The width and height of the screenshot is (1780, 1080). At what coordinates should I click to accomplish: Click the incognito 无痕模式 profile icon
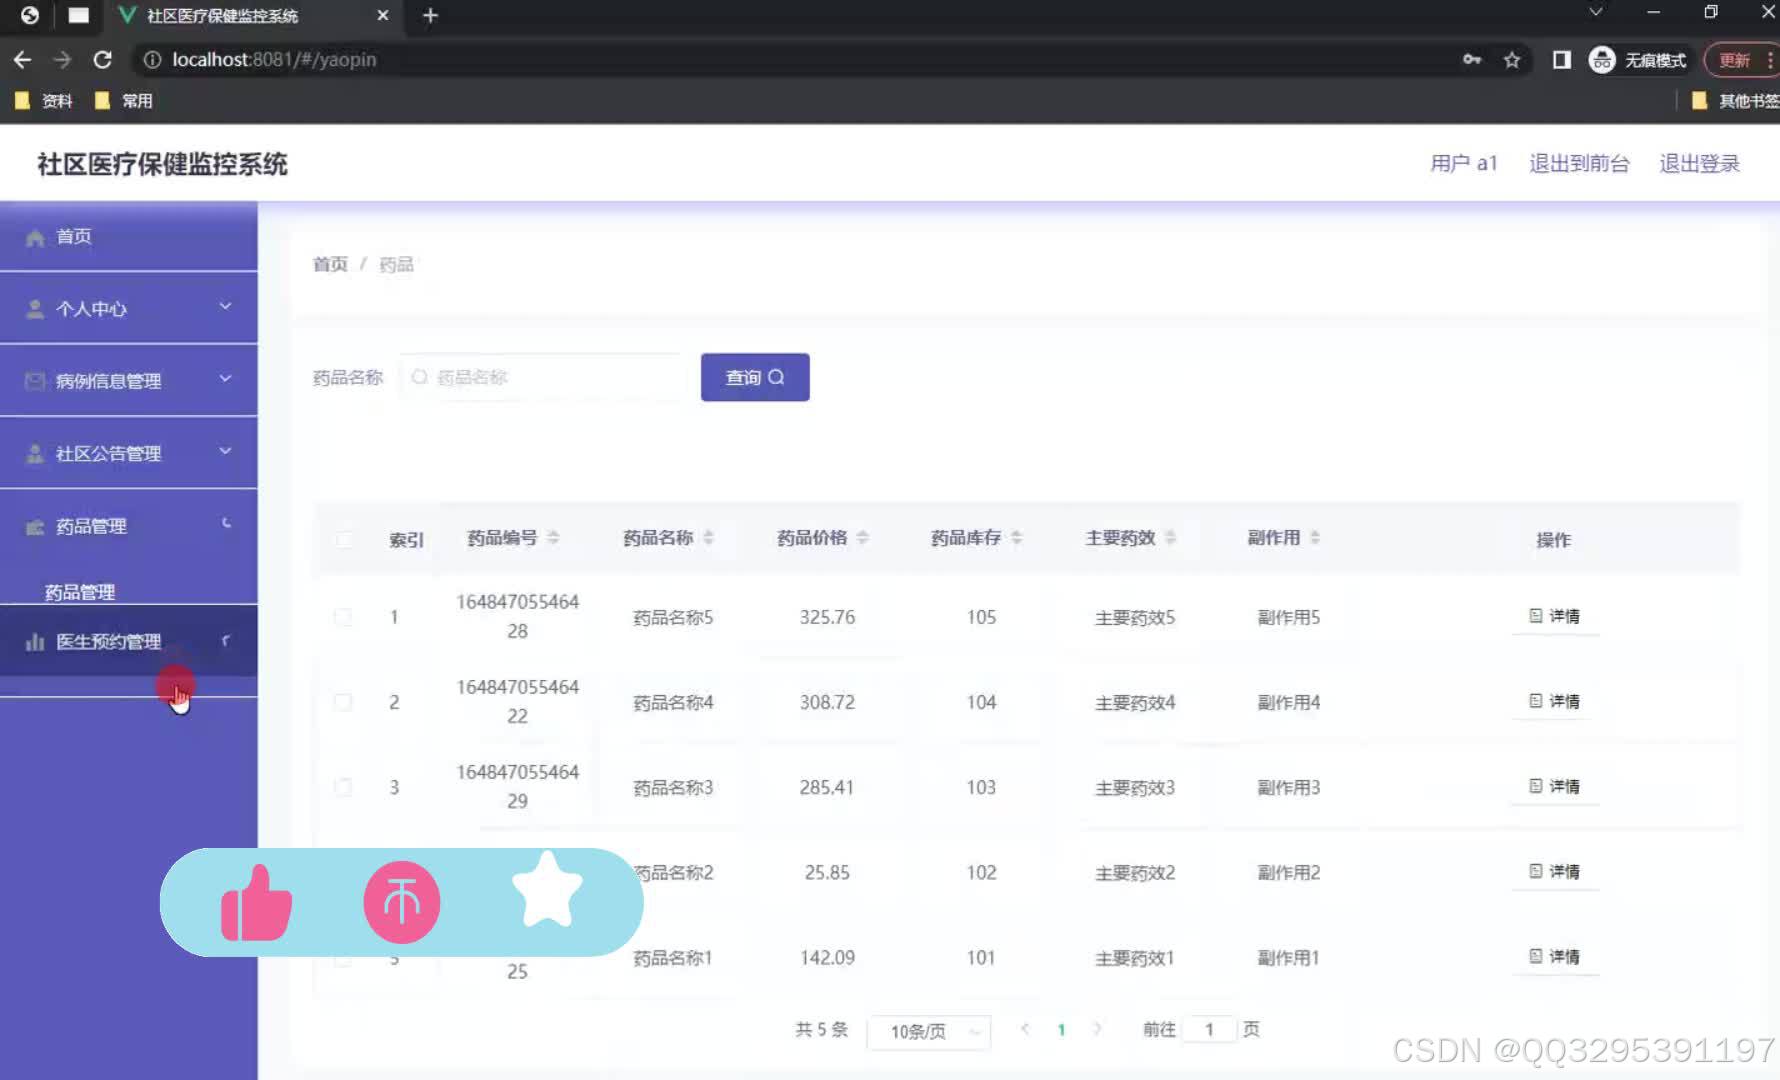point(1602,60)
